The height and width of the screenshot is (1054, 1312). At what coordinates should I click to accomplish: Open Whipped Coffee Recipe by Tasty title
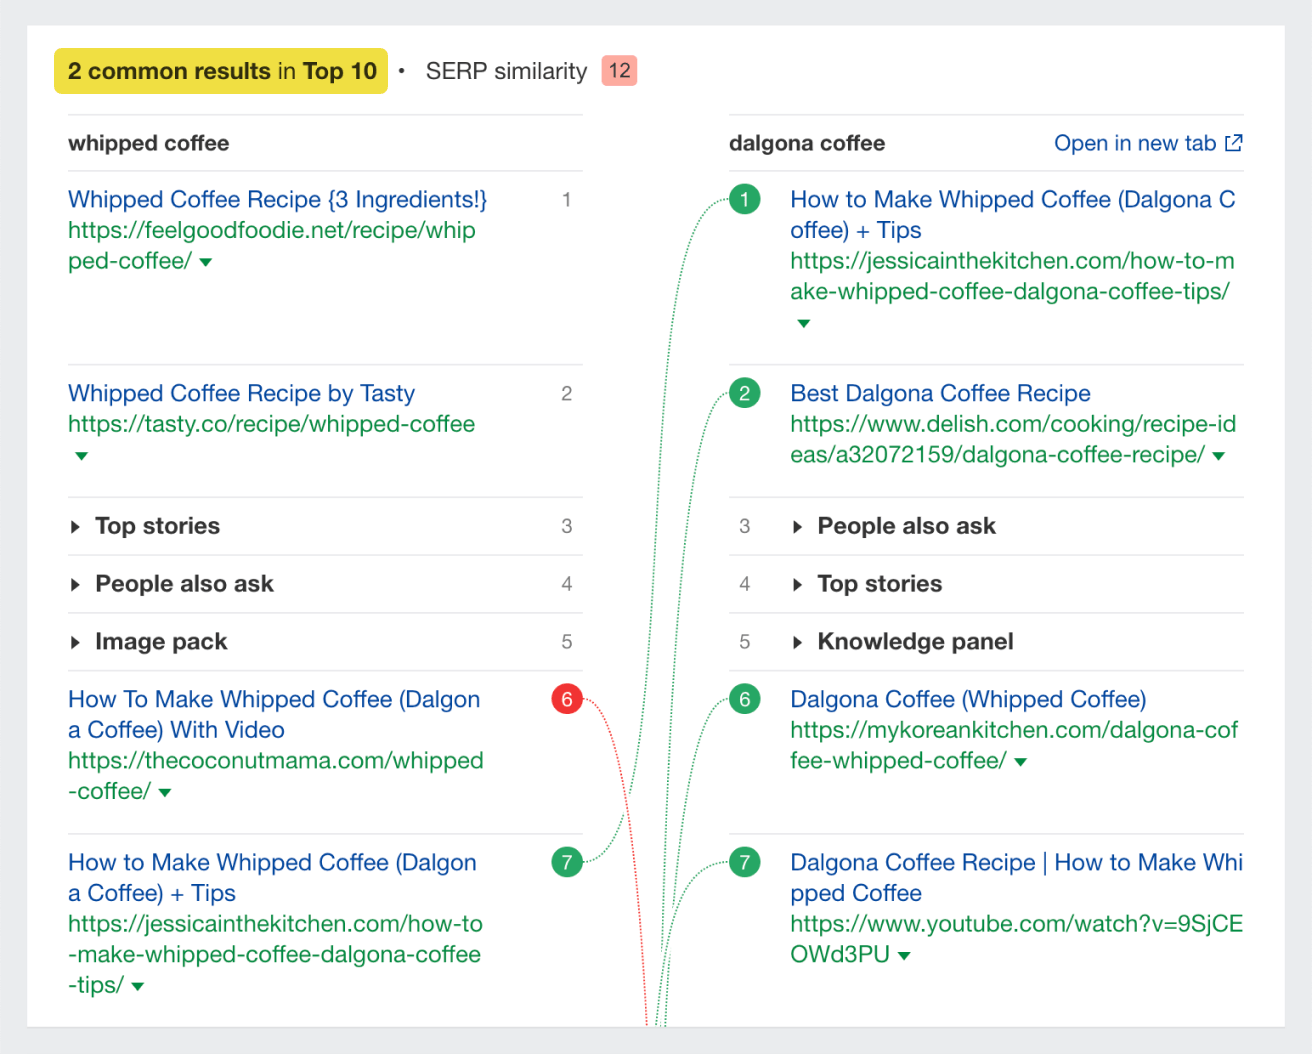click(x=241, y=393)
